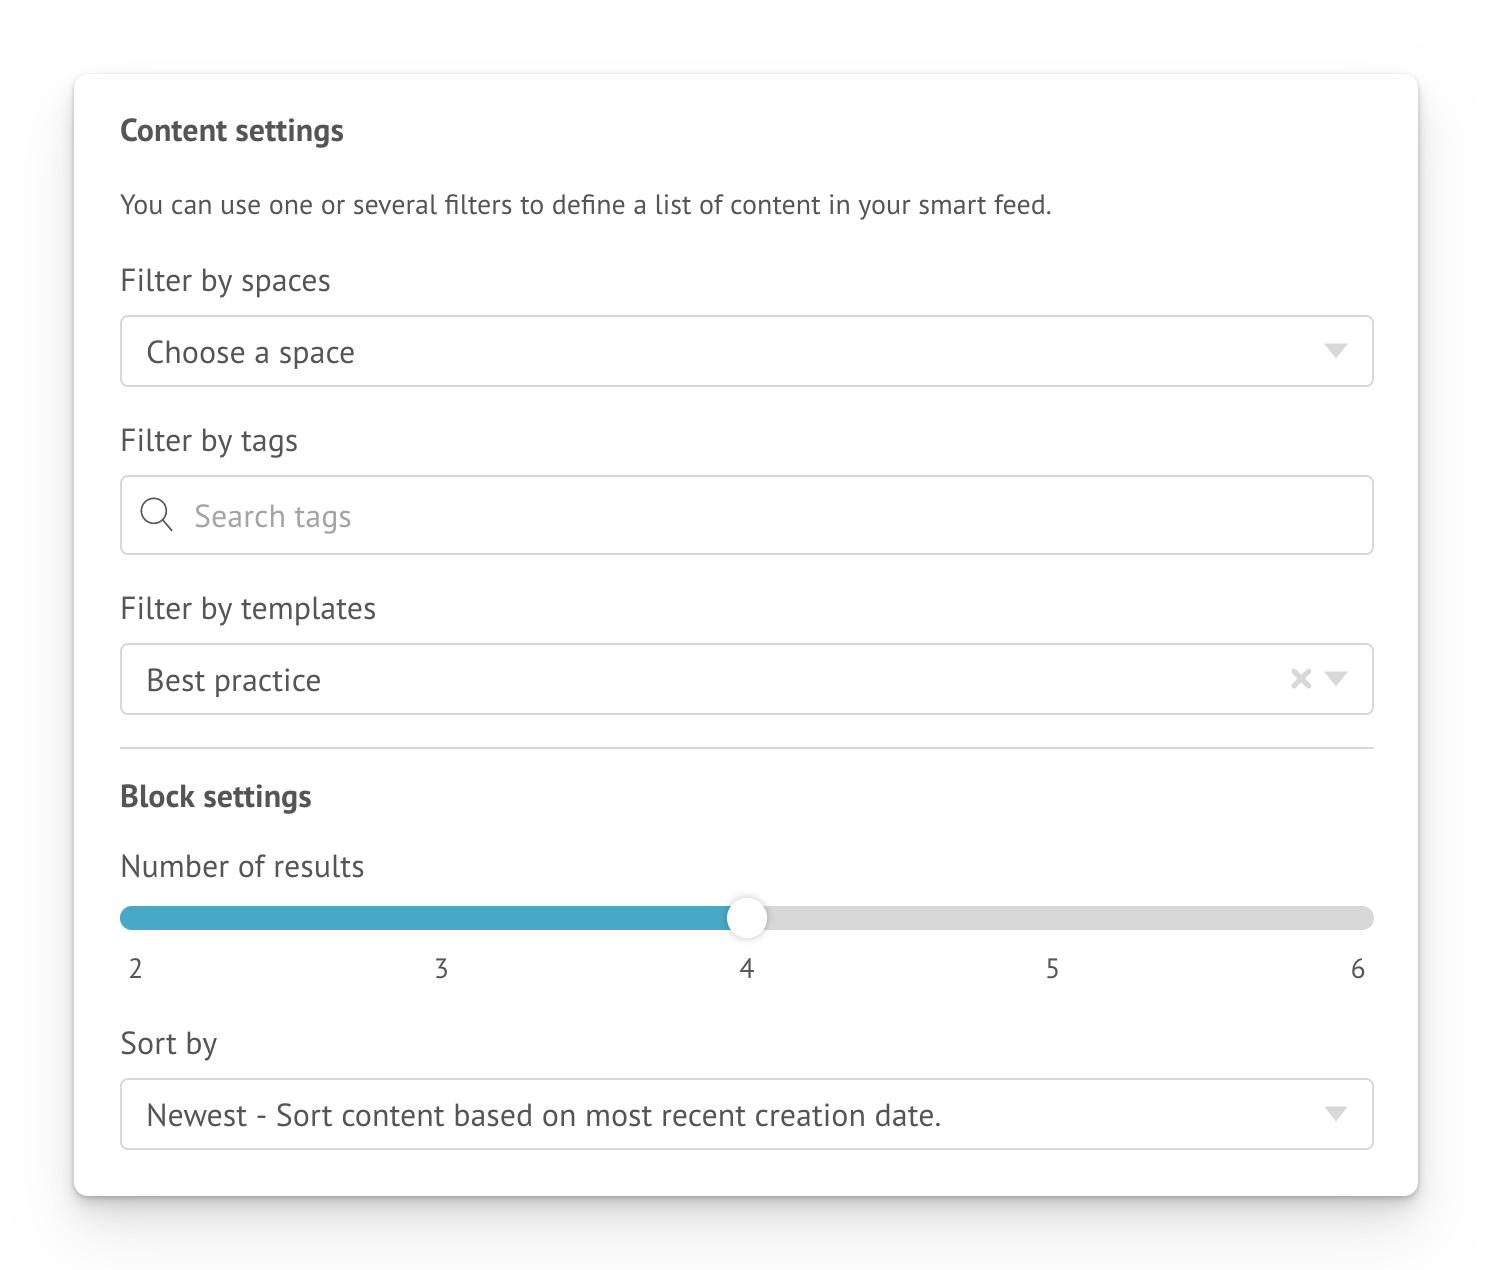Viewport: 1492px width, 1270px height.
Task: Open the Choose a space dropdown arrow
Action: [1336, 351]
